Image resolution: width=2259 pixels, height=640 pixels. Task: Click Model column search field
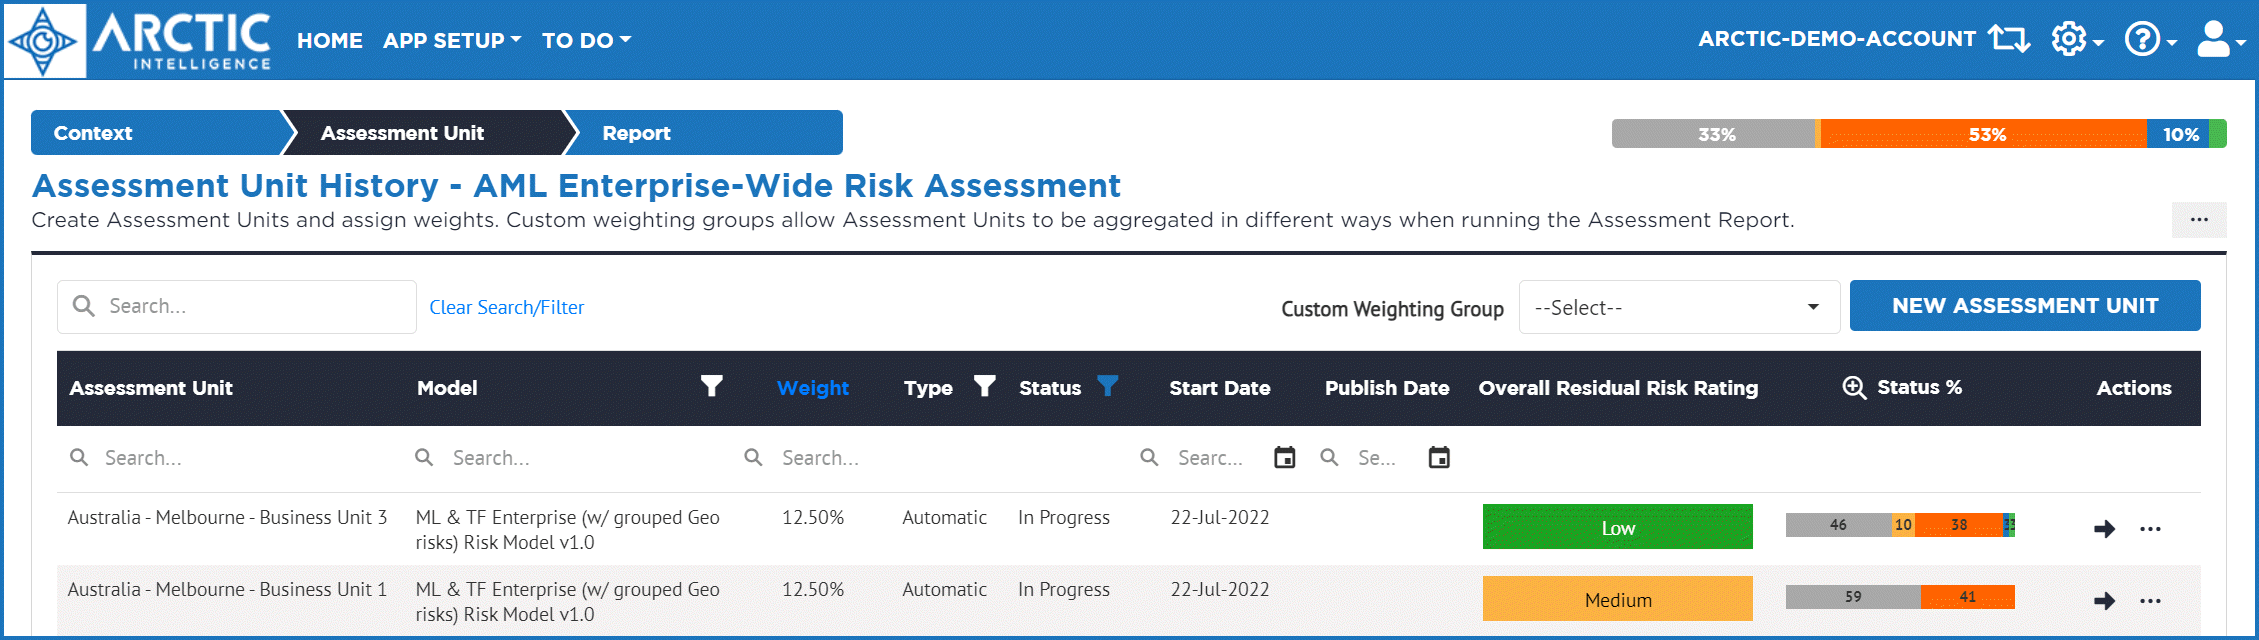pos(570,458)
